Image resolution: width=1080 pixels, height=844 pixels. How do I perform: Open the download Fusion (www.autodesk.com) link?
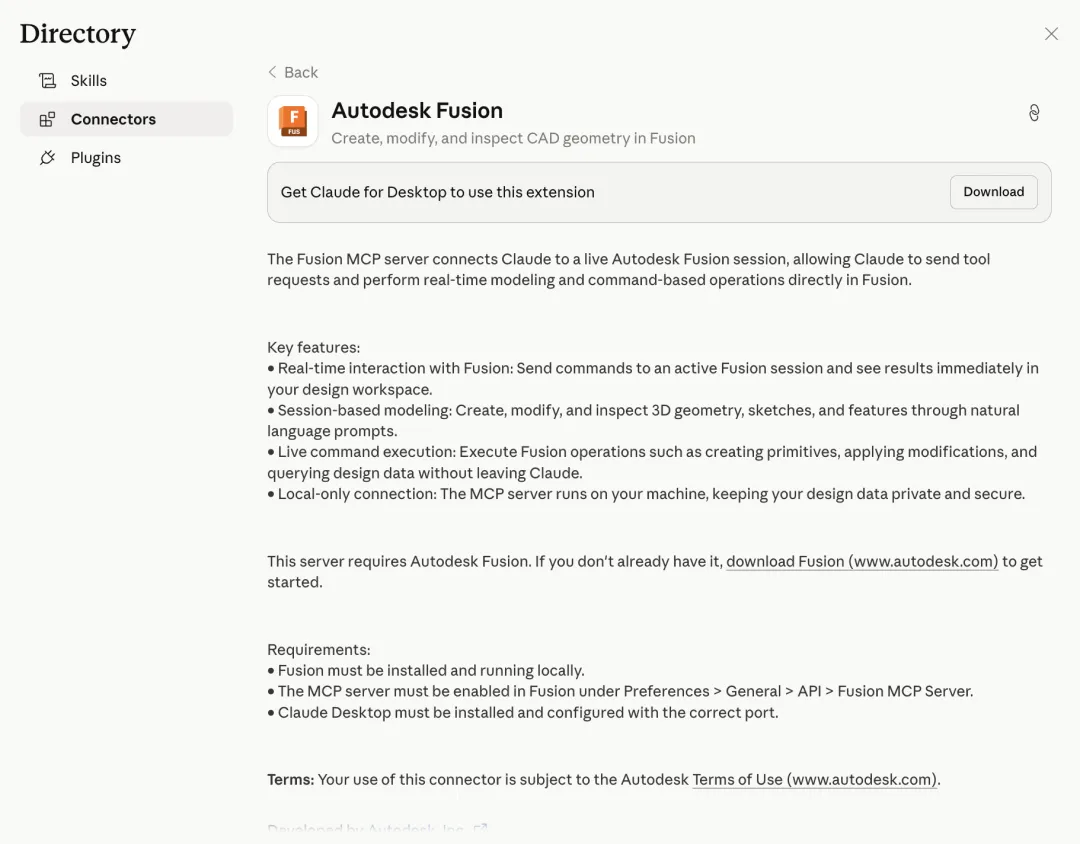coord(862,561)
